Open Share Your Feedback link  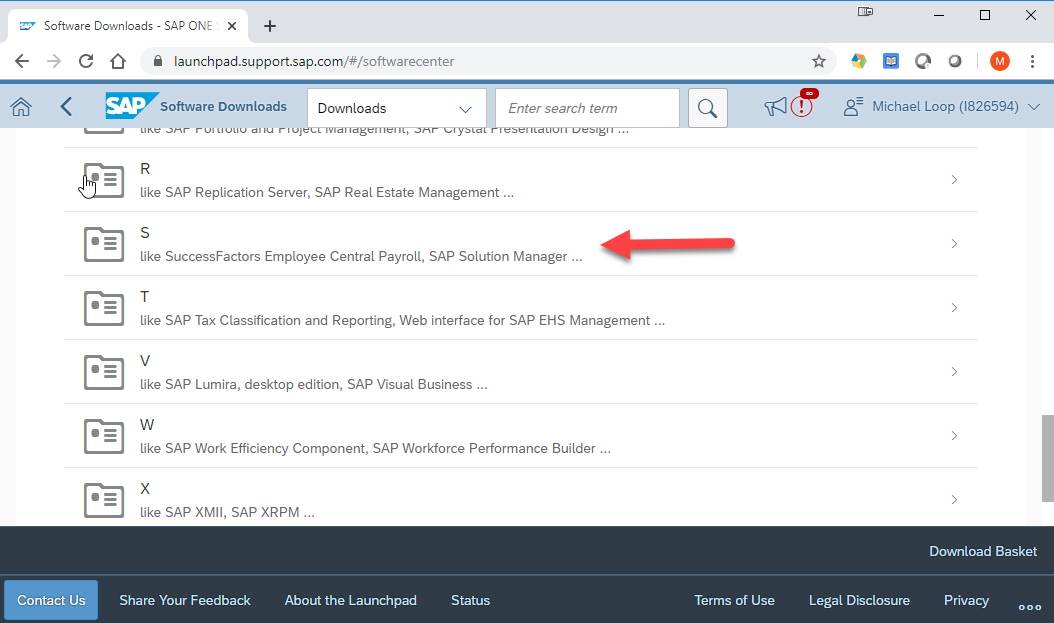coord(185,600)
